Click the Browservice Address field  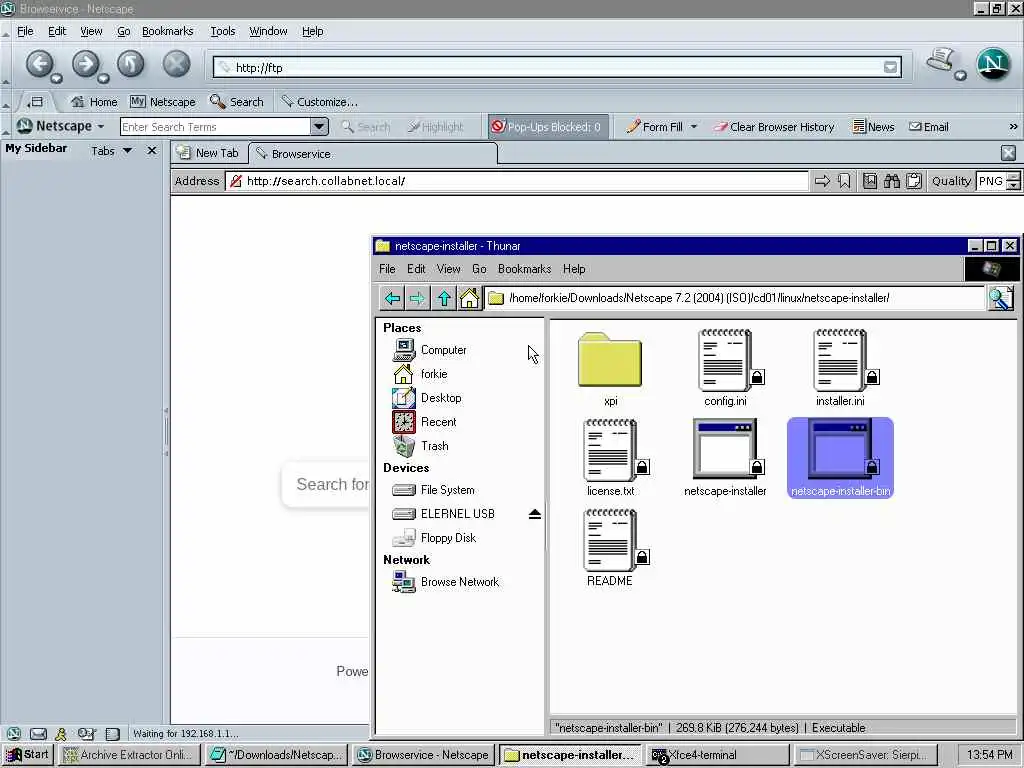pos(516,181)
